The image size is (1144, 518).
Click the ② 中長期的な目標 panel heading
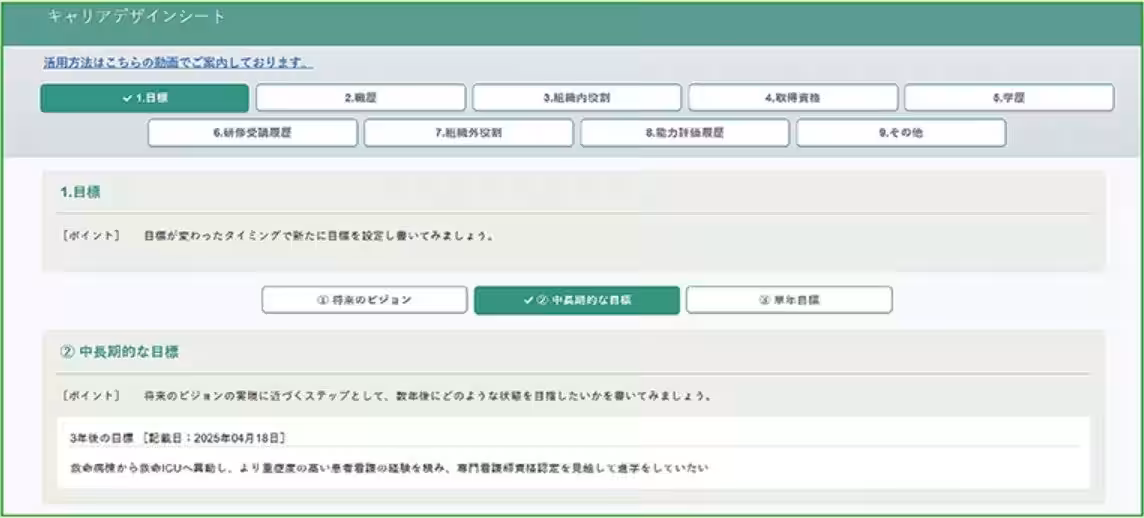(x=120, y=352)
